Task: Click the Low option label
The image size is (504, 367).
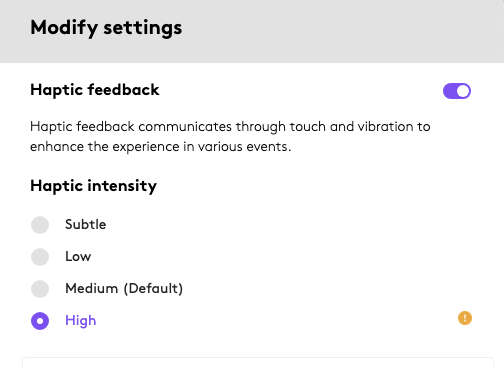Action: (78, 256)
